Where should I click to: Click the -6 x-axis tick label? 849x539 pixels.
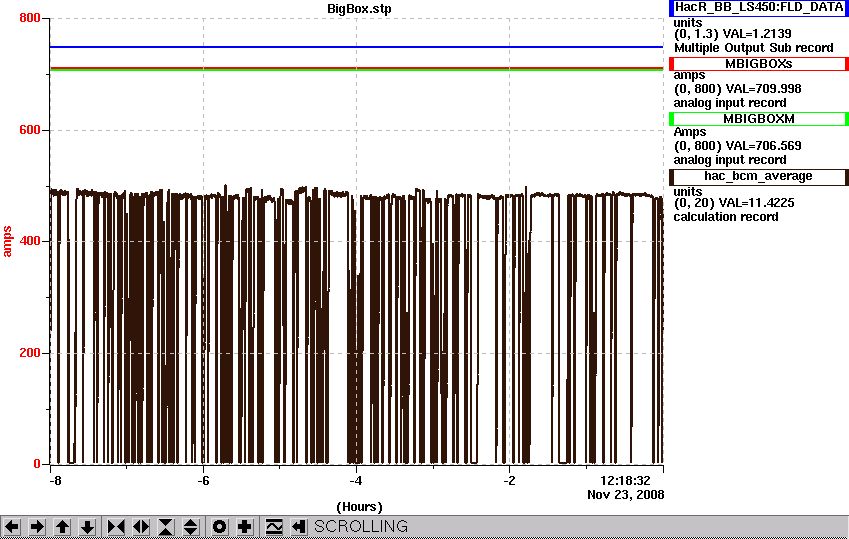coord(203,481)
